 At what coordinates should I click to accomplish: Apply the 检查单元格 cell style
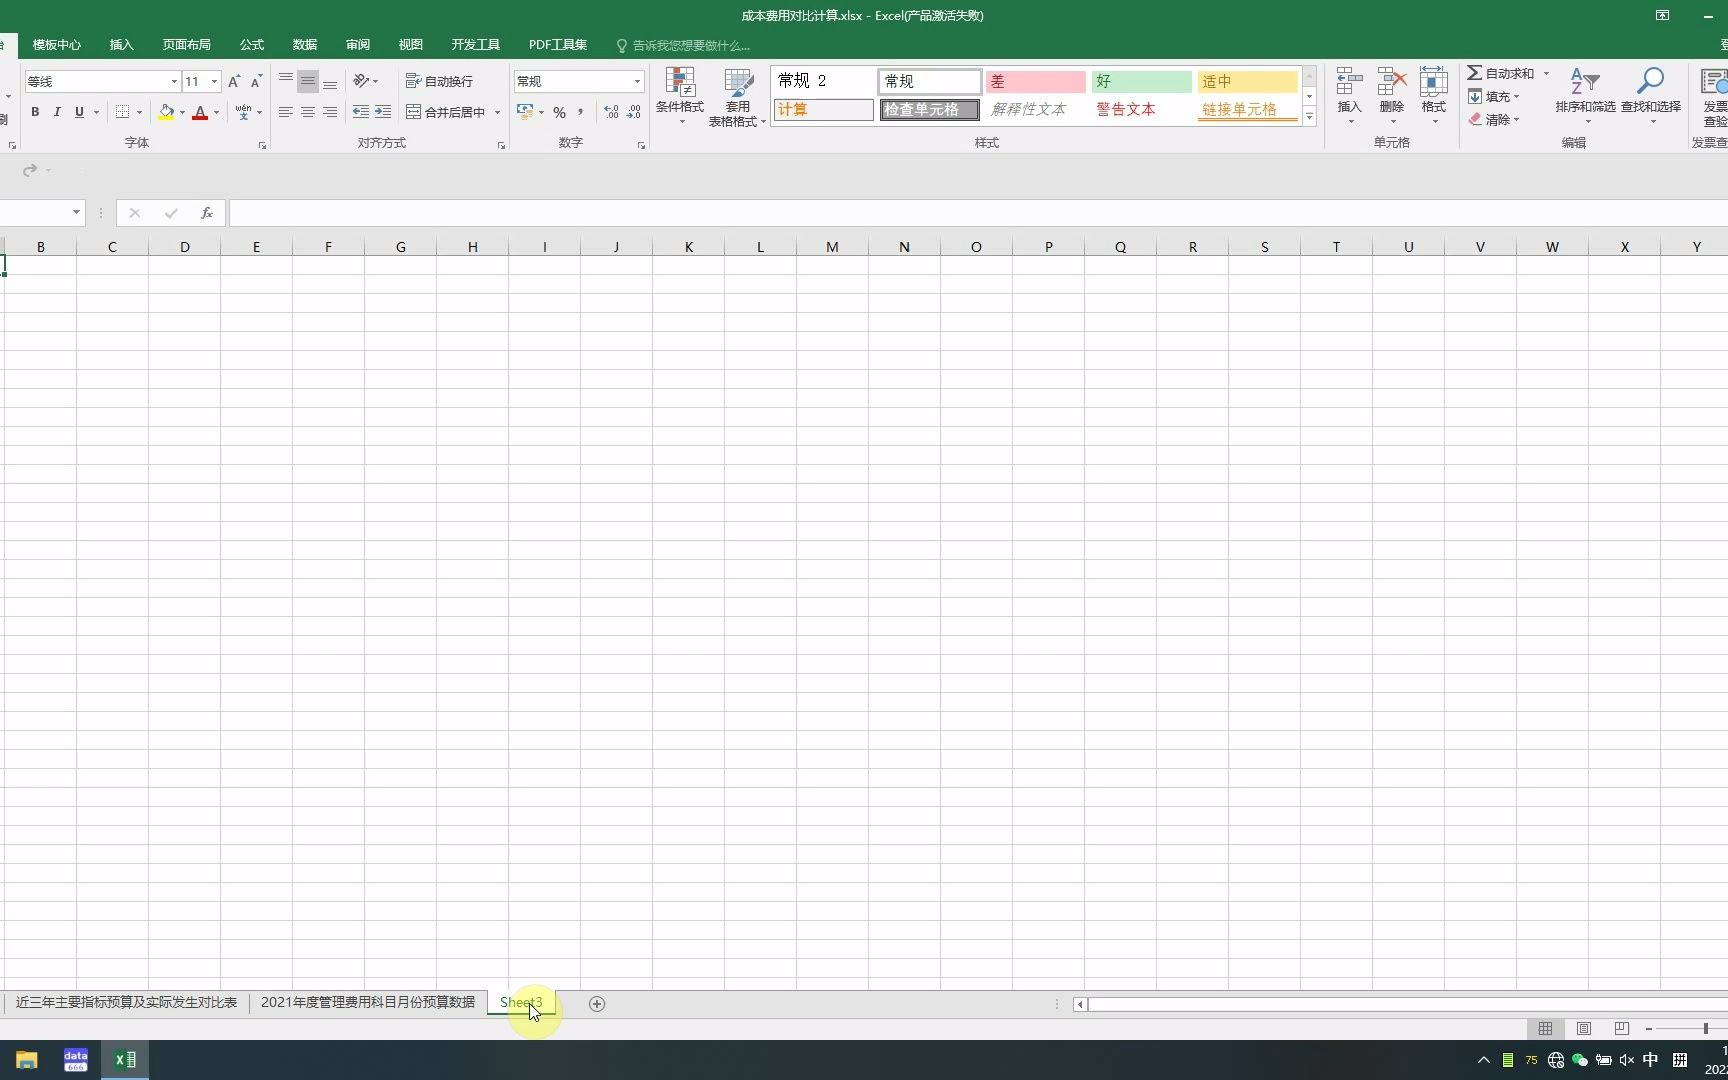pos(929,109)
